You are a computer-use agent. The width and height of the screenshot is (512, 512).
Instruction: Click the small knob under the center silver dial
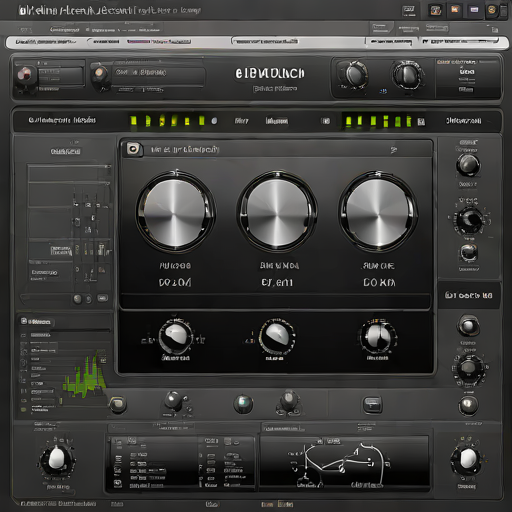click(x=277, y=336)
